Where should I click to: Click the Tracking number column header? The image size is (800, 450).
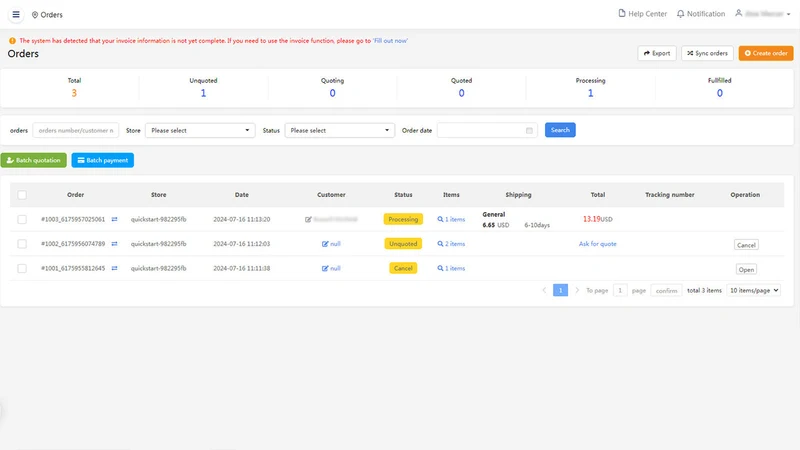(x=669, y=195)
